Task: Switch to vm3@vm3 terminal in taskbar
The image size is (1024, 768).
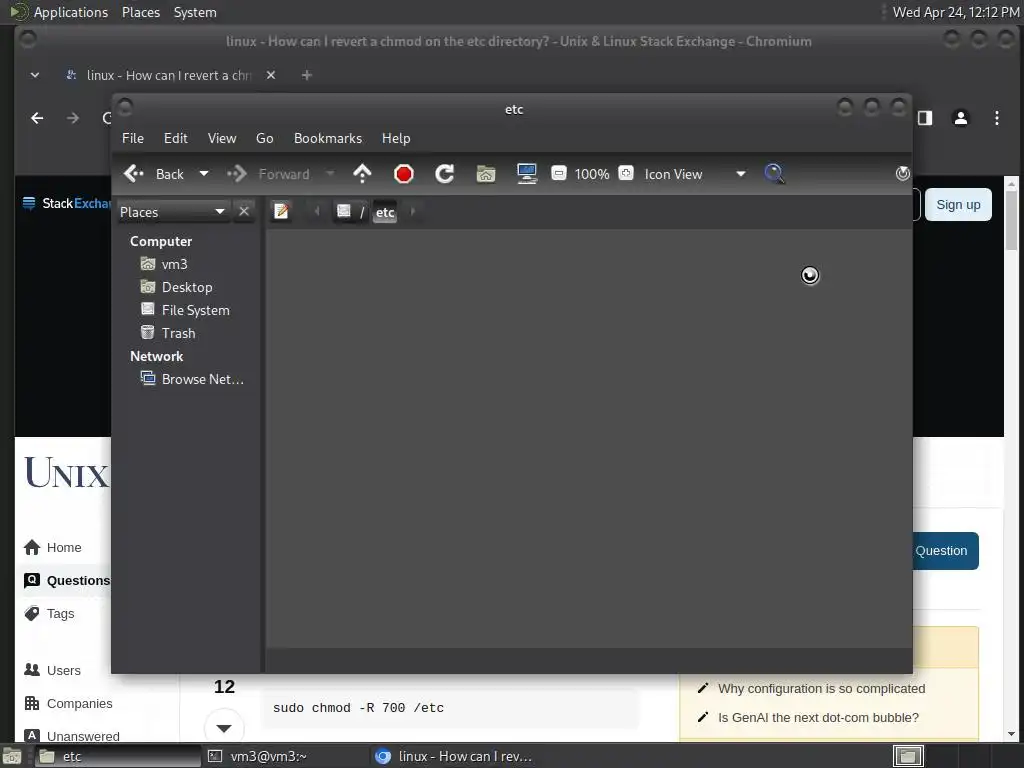Action: 284,756
